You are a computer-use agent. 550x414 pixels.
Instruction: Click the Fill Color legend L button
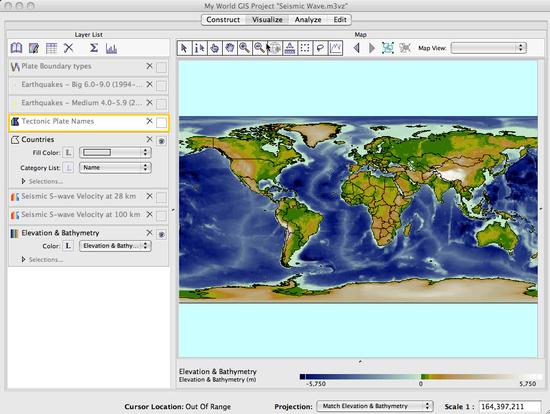pos(68,152)
